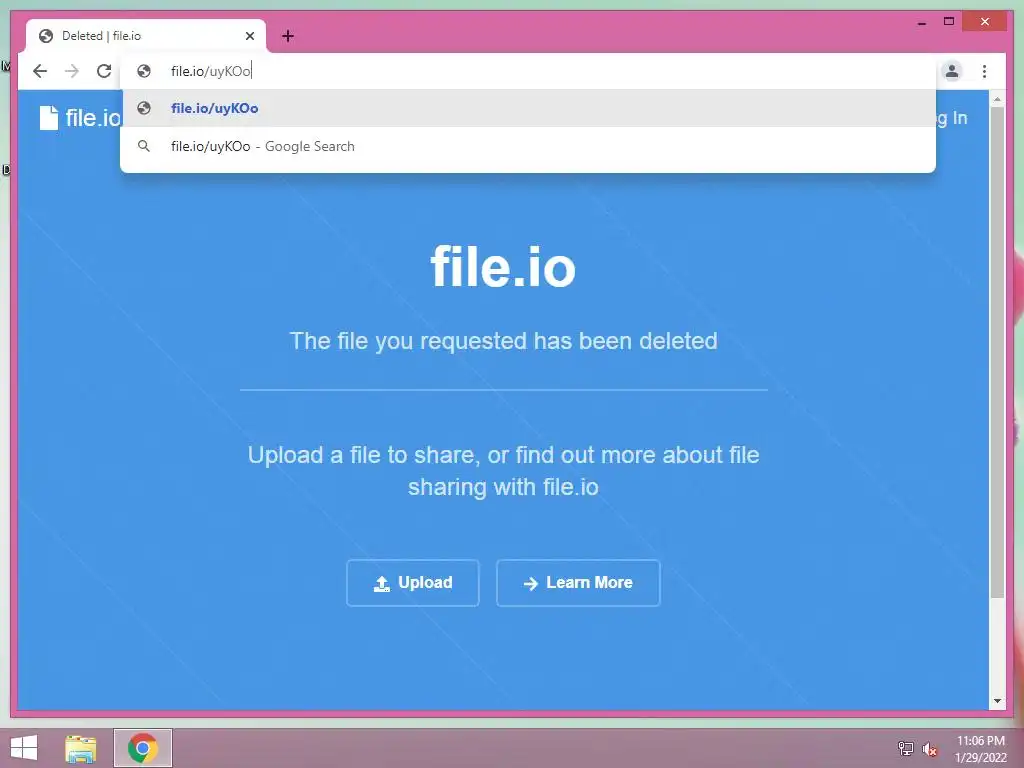Select the 'Deleted | file.io' tab
This screenshot has height=768, width=1024.
pos(146,36)
